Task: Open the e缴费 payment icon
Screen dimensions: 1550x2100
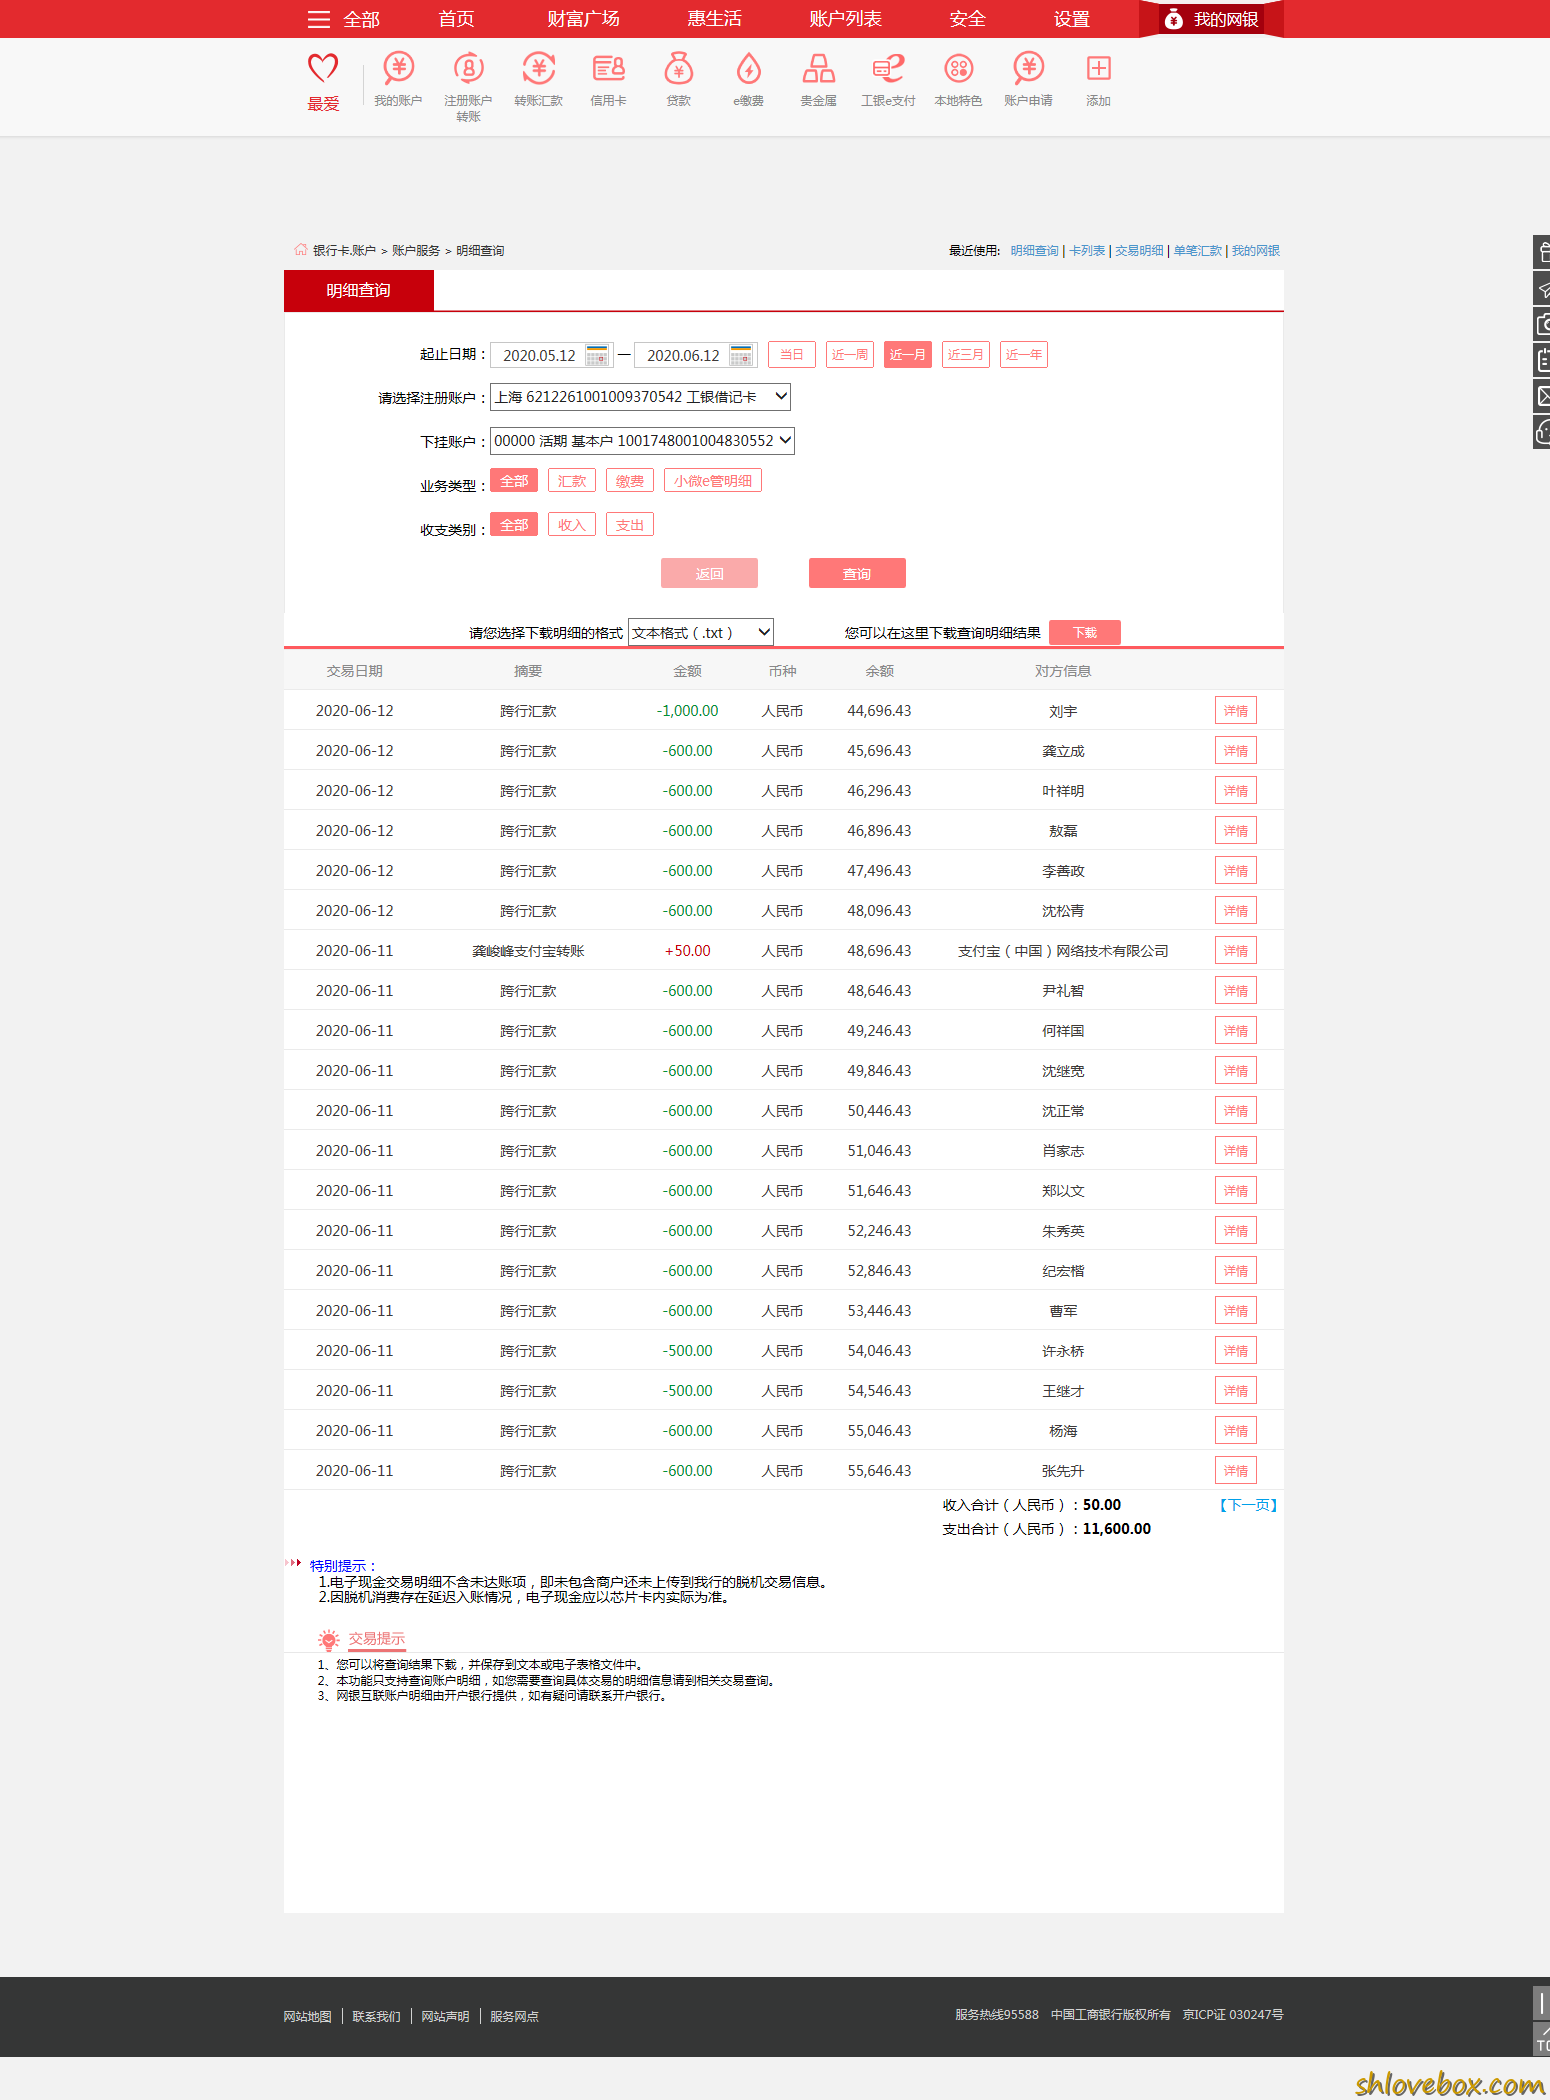Action: coord(748,69)
